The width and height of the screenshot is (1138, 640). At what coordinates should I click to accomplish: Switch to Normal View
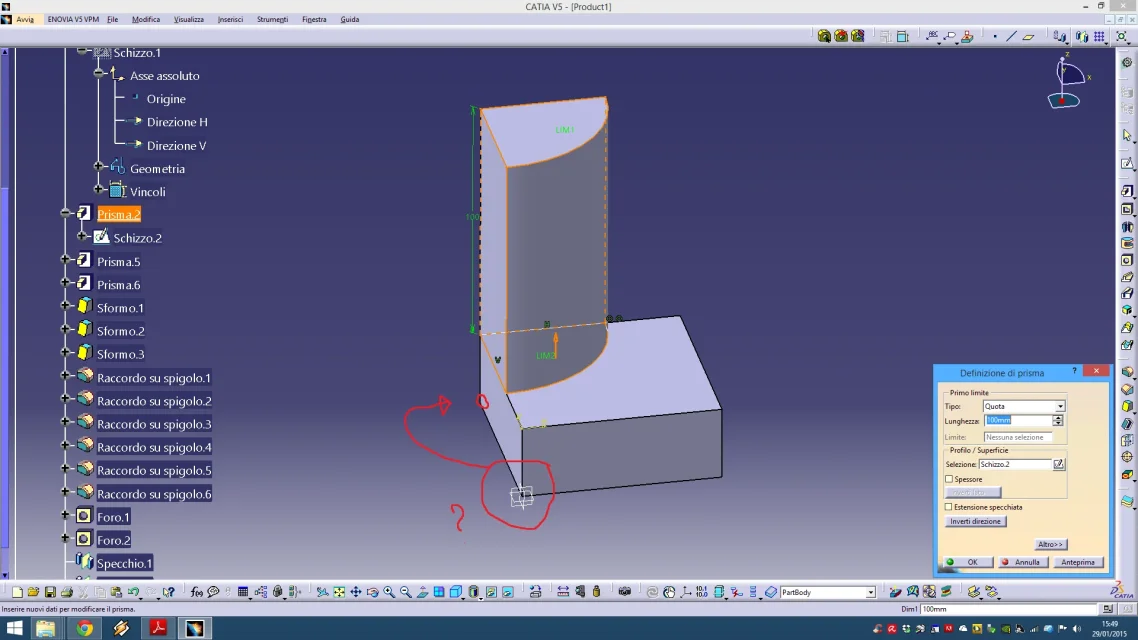[x=422, y=592]
